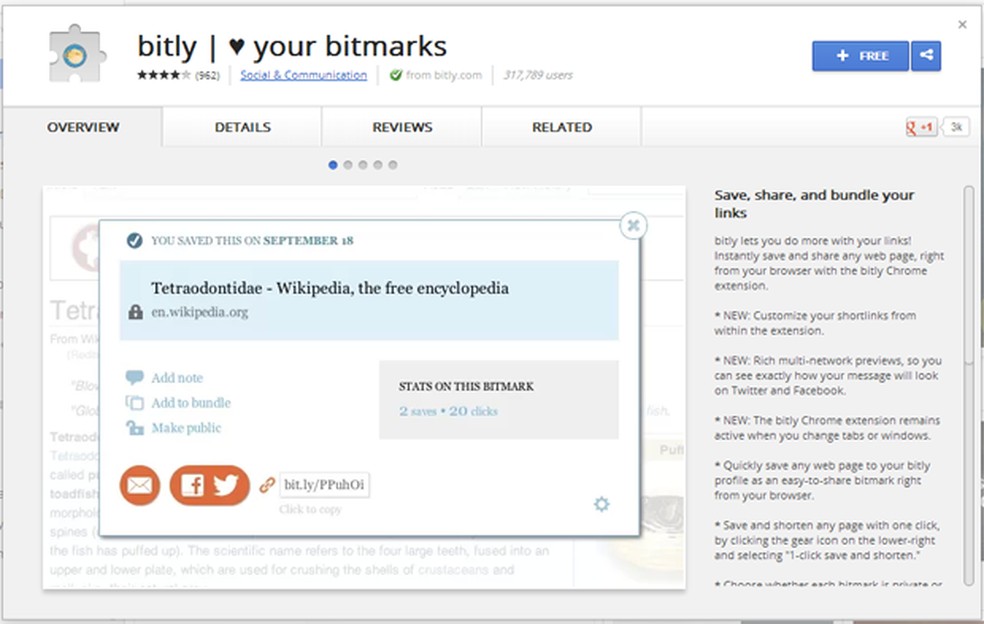Screen dimensions: 984x624
Task: Open the Related tab
Action: [562, 127]
